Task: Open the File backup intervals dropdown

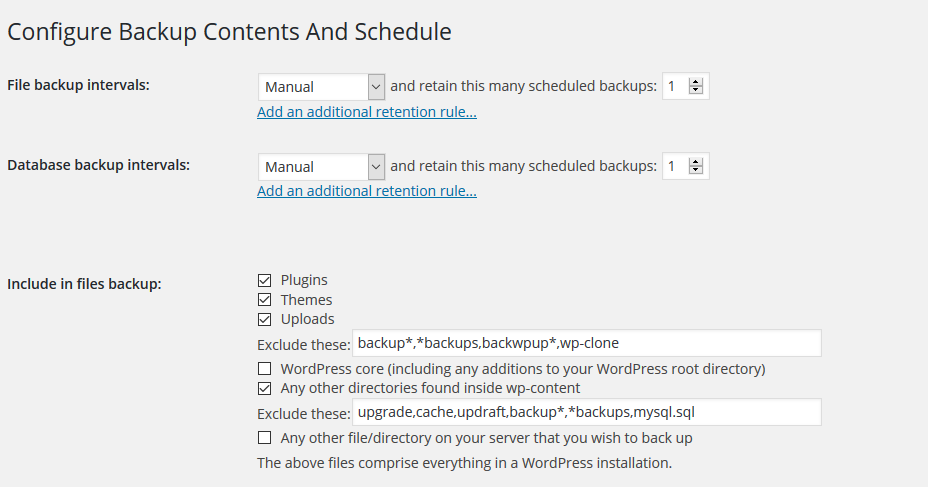Action: (x=321, y=87)
